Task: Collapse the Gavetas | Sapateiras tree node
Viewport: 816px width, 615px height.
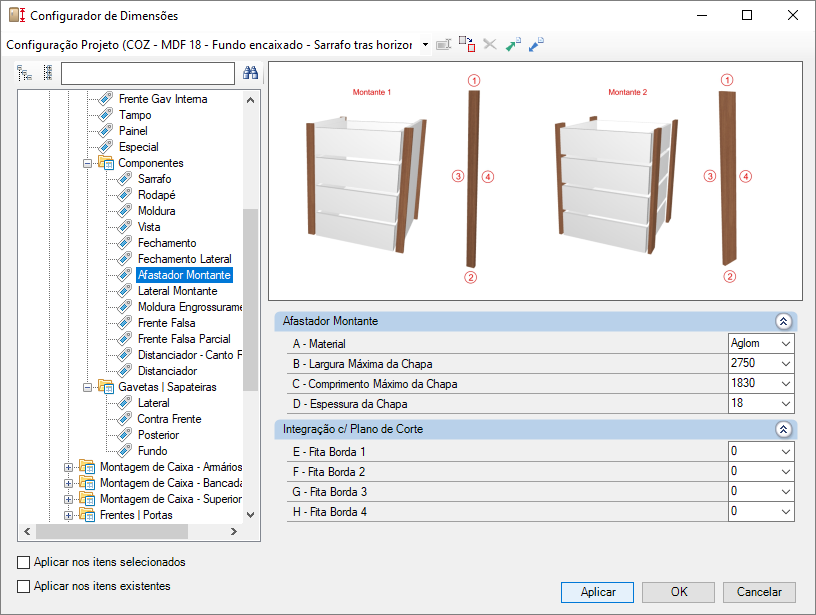Action: pyautogui.click(x=87, y=388)
